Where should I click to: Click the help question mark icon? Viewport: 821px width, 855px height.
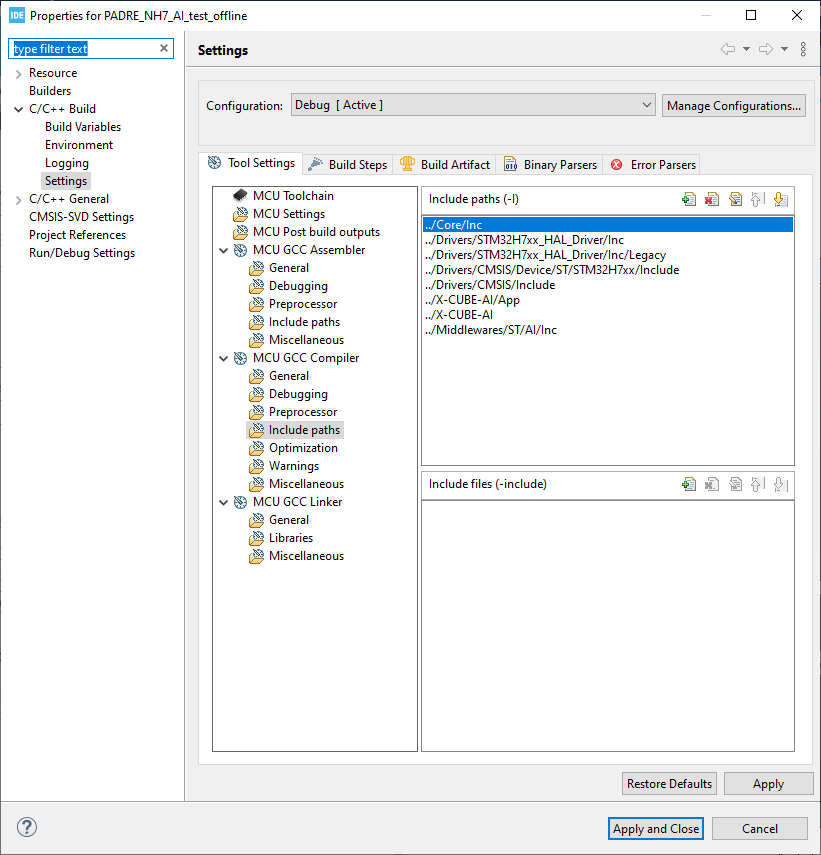27,827
